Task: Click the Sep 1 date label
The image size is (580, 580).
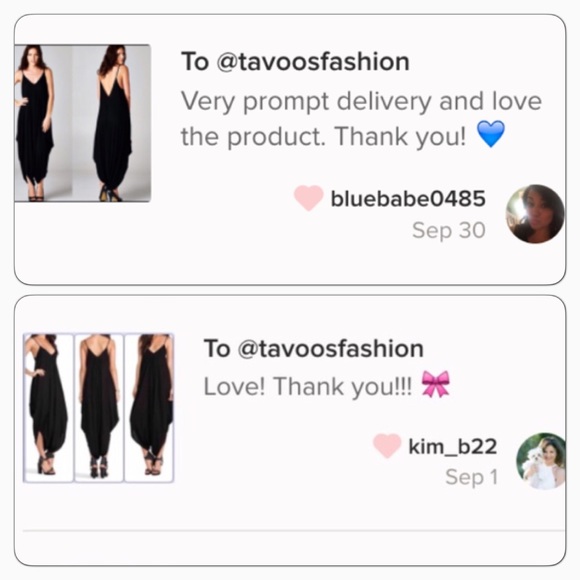Action: click(x=472, y=477)
